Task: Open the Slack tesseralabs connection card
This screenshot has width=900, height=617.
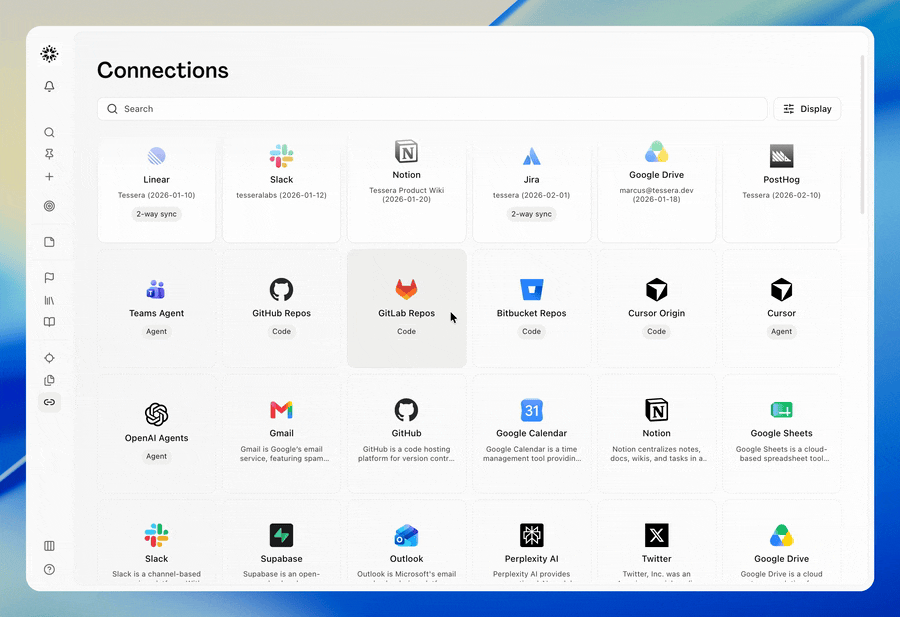Action: coord(281,189)
